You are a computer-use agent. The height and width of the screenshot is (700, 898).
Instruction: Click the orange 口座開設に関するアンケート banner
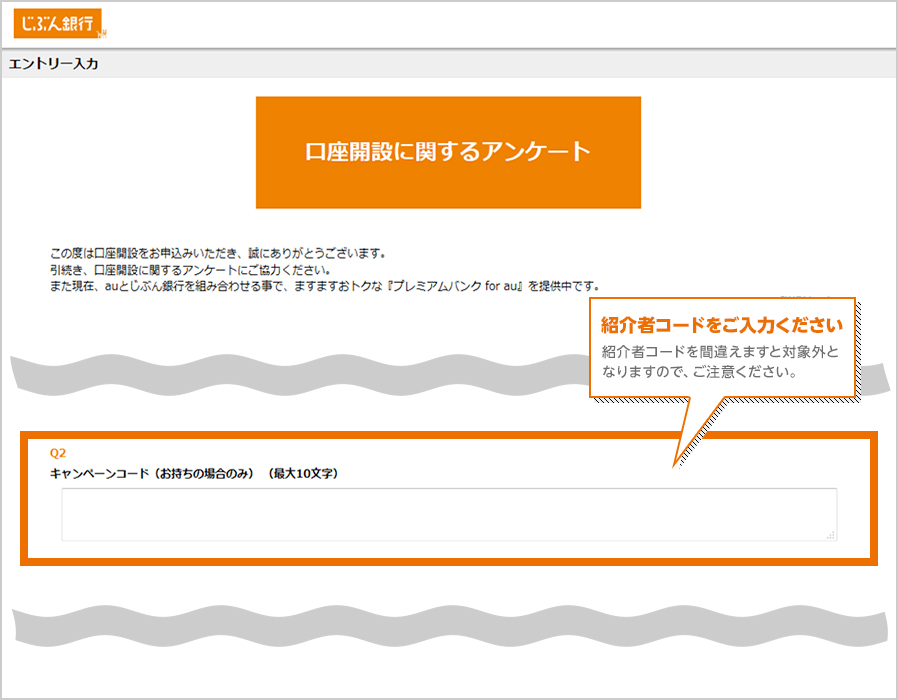point(448,152)
